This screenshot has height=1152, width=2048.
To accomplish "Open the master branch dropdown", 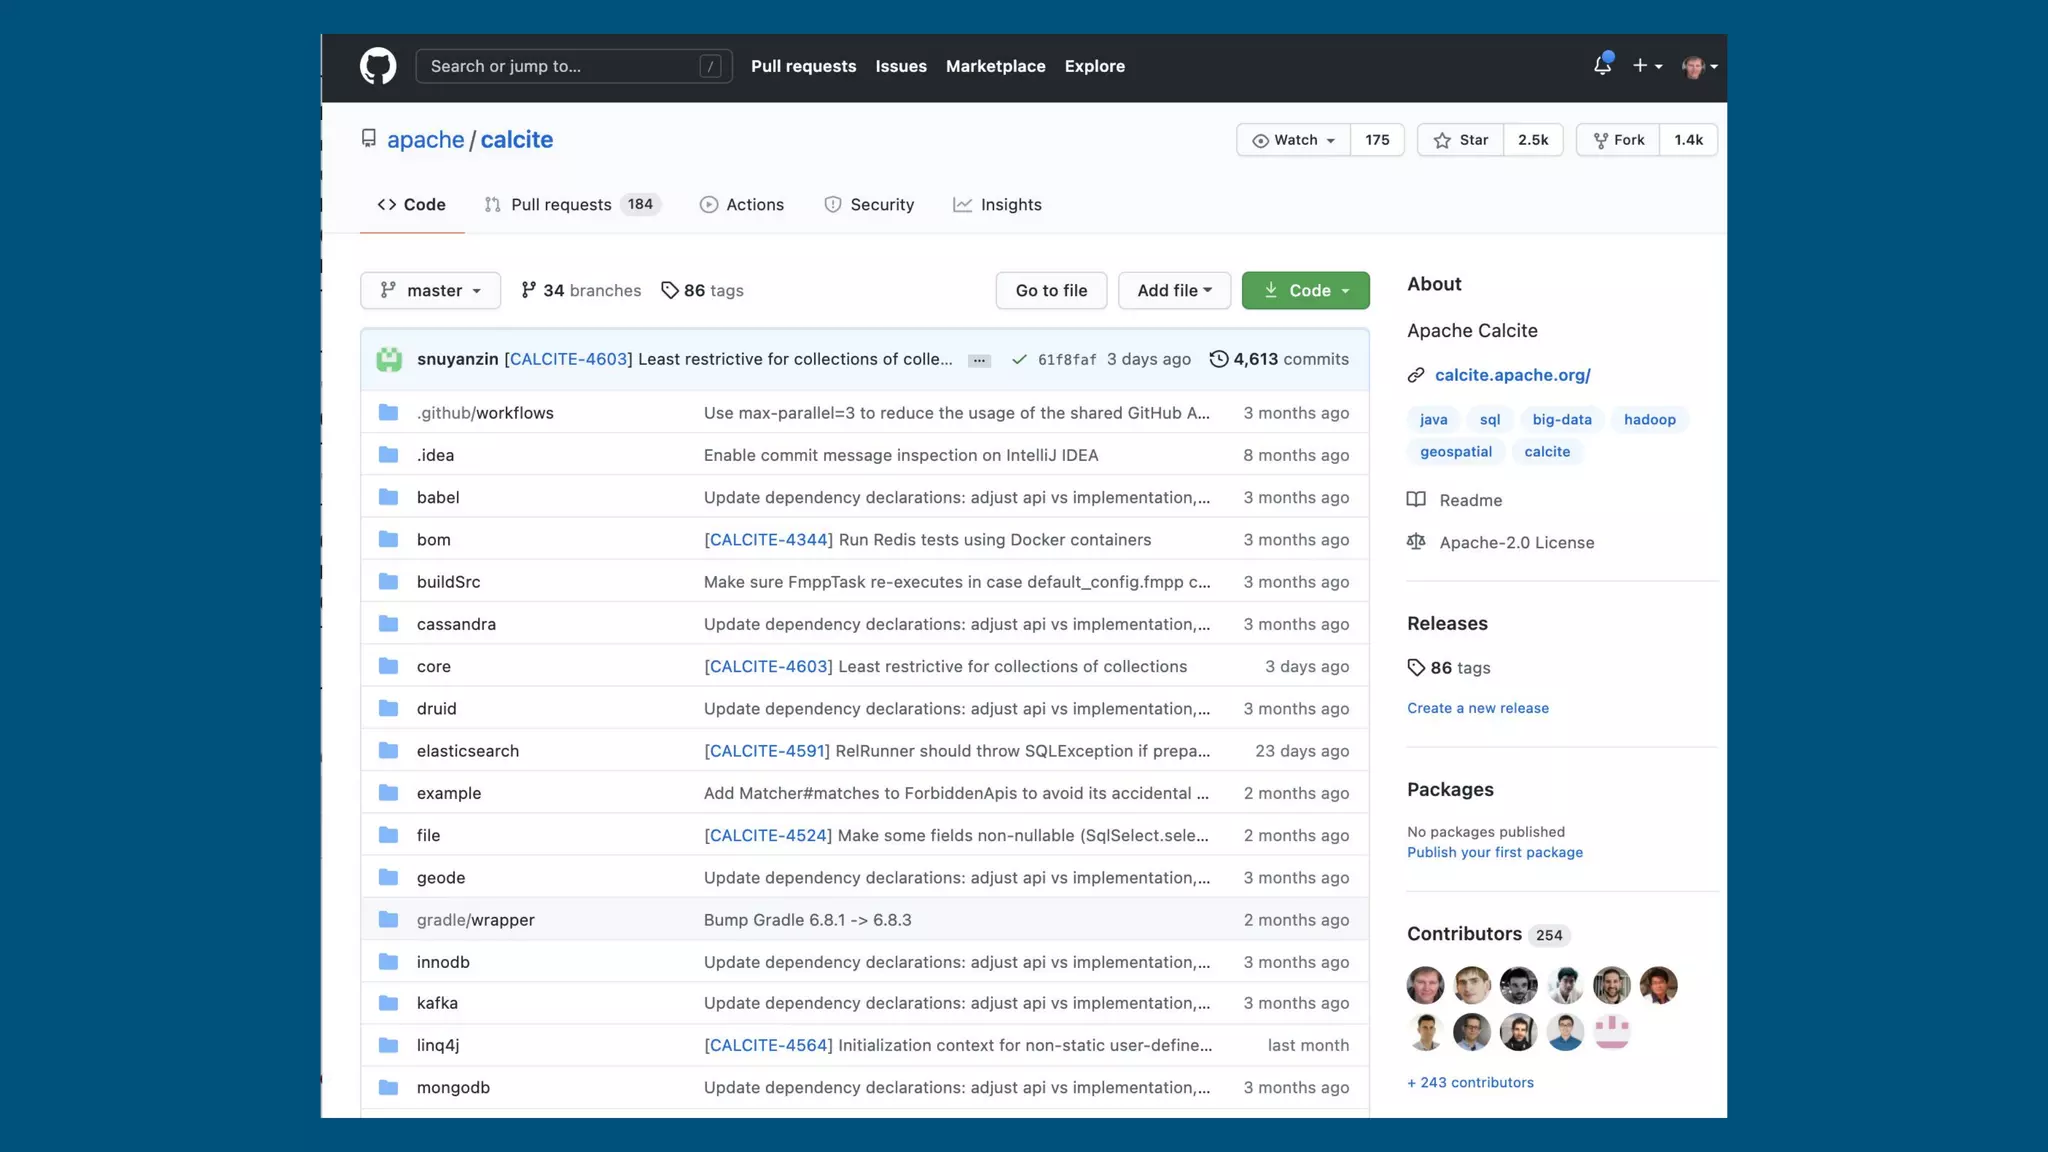I will point(430,290).
